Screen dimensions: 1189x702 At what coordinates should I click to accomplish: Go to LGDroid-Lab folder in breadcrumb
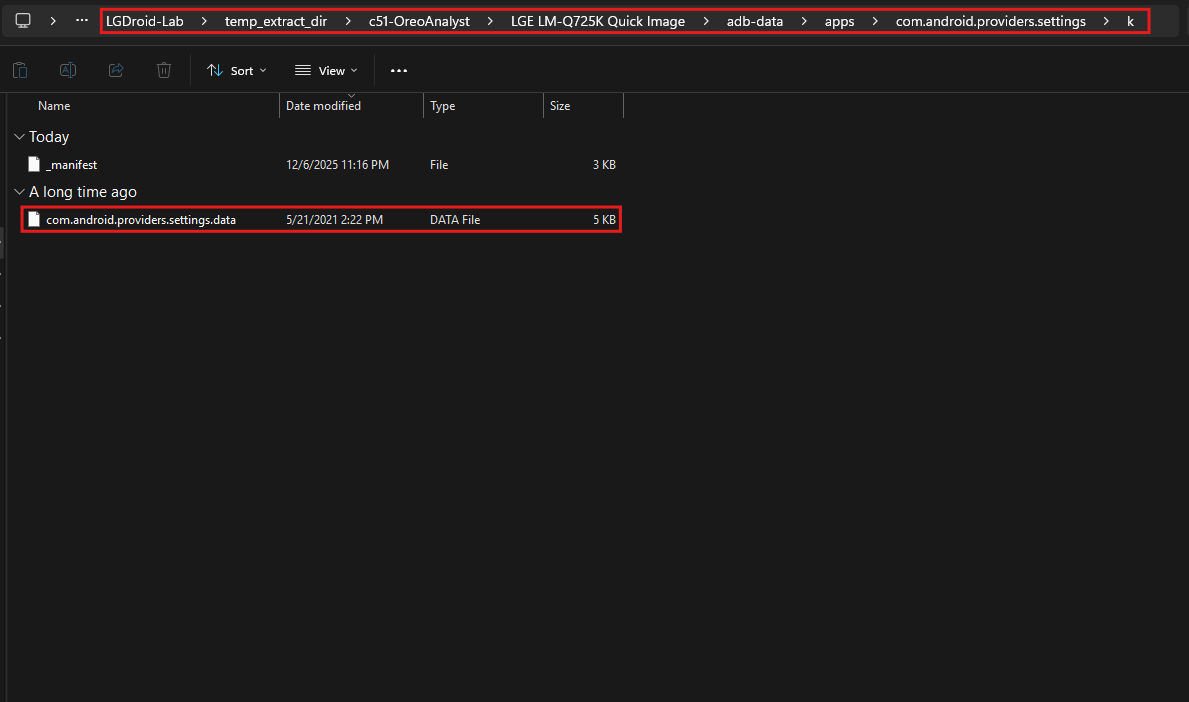(145, 21)
